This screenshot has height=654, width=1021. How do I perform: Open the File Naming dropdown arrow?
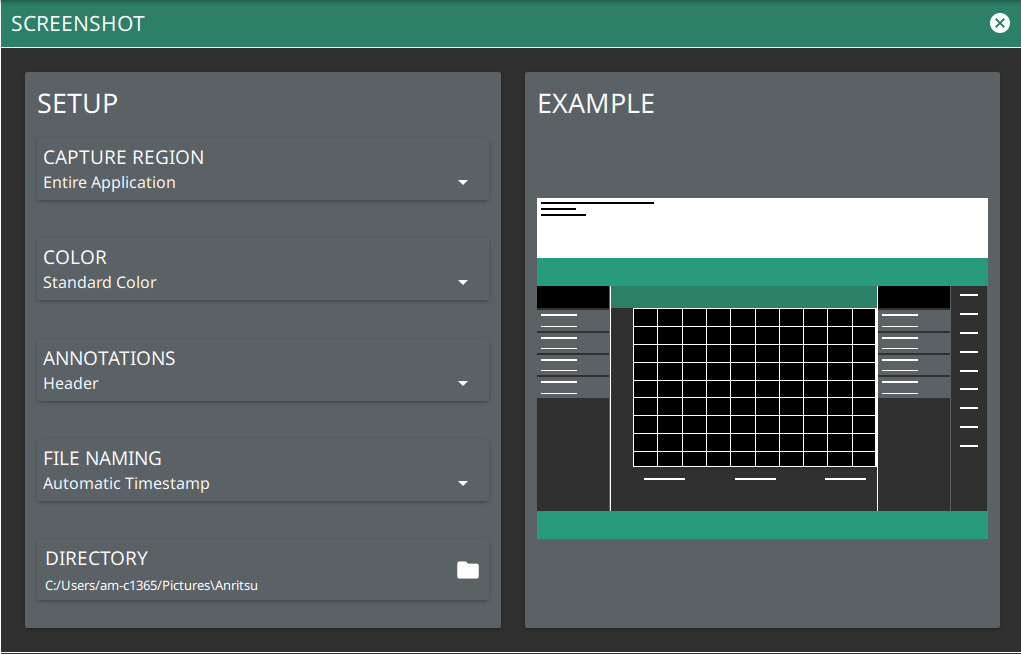[x=462, y=484]
